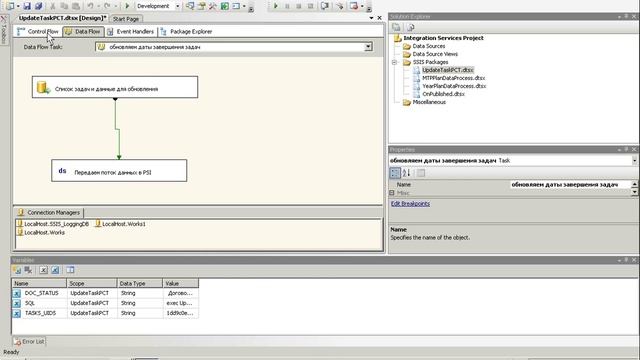Select the Data Sources folder
Image resolution: width=640 pixels, height=360 pixels.
click(429, 46)
